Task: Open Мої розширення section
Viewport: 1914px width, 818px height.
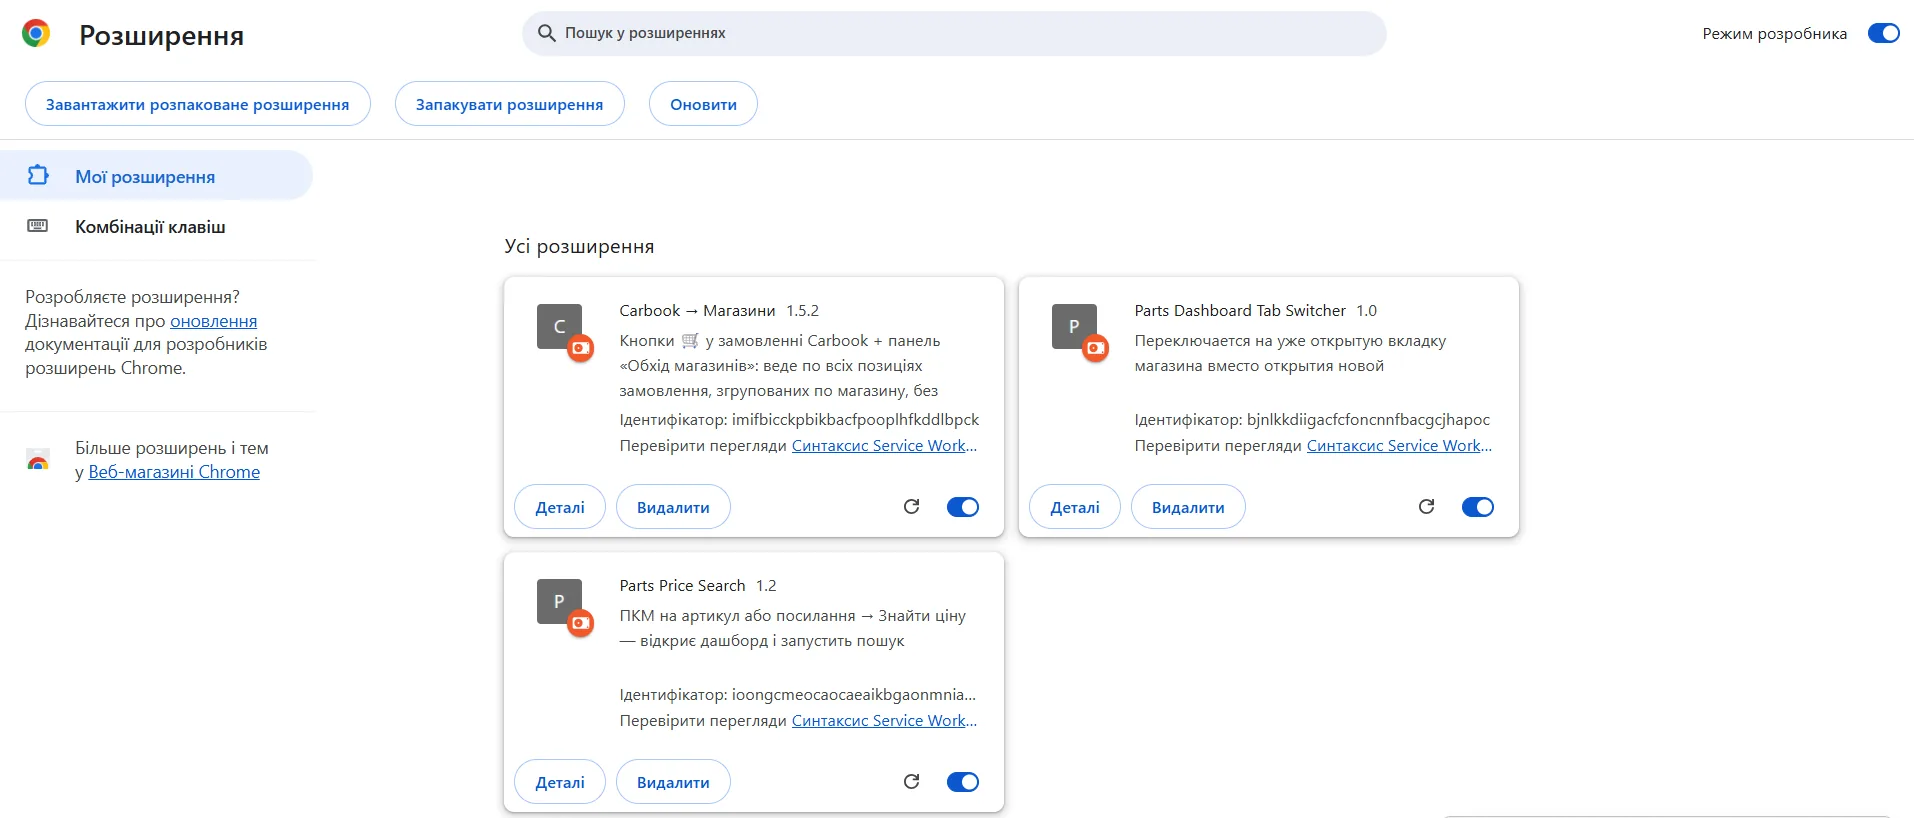Action: [156, 176]
